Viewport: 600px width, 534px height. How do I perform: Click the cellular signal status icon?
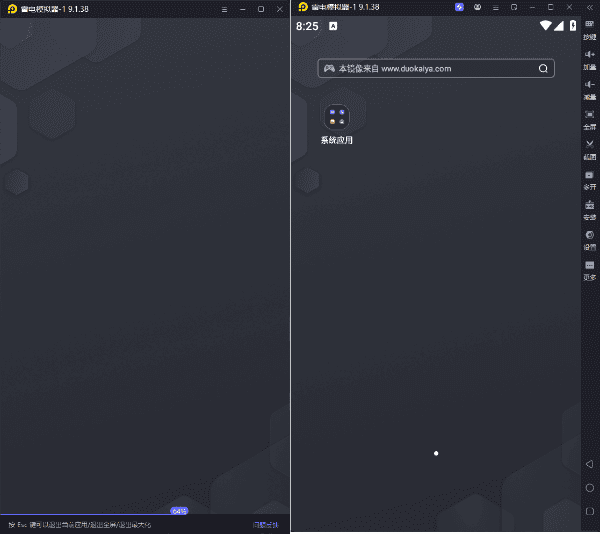click(559, 26)
